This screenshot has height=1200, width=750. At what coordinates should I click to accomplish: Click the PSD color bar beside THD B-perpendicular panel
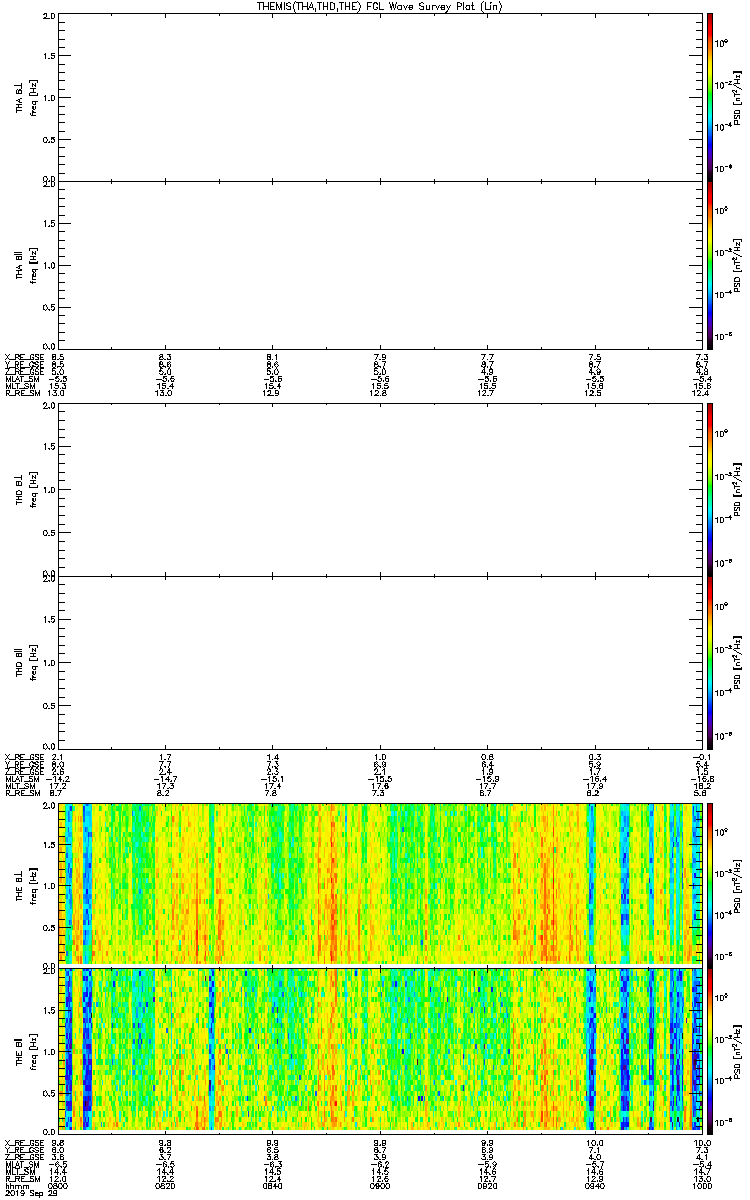[710, 491]
